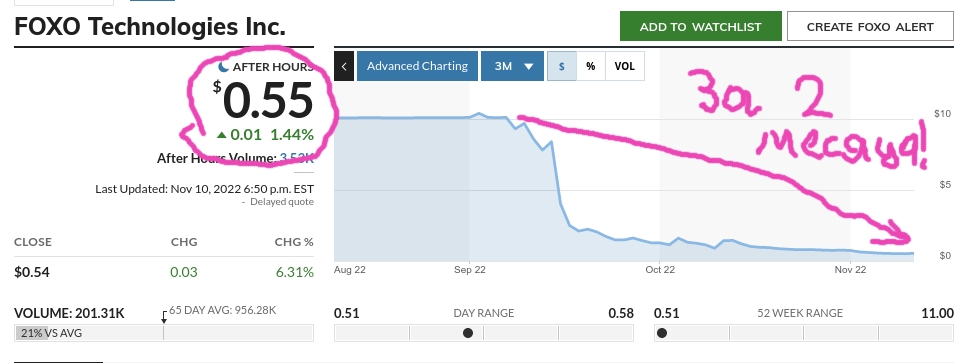The image size is (973, 363).
Task: Click the green up-triangle change indicator
Action: point(222,135)
